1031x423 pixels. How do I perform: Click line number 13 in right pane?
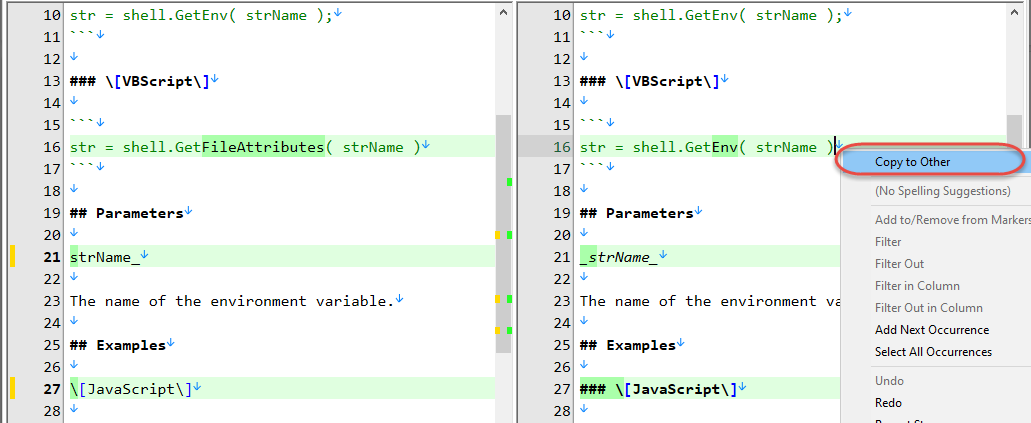click(x=562, y=81)
